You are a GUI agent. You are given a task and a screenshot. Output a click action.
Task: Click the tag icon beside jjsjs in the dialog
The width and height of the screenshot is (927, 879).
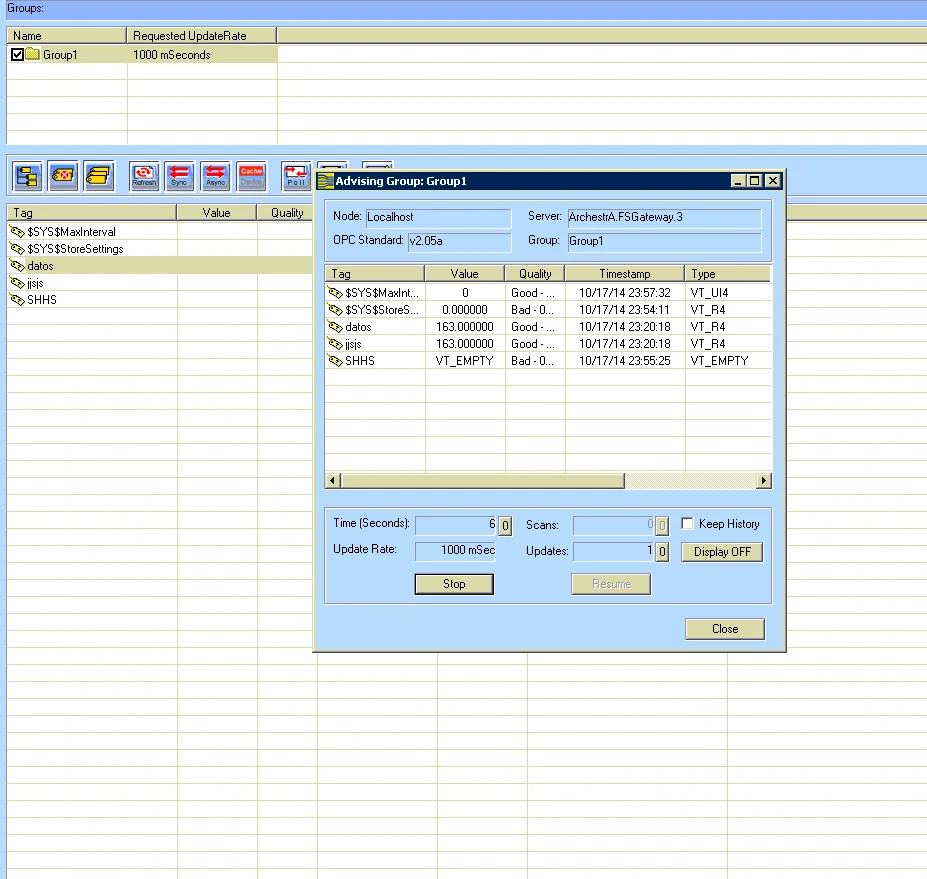(x=335, y=343)
